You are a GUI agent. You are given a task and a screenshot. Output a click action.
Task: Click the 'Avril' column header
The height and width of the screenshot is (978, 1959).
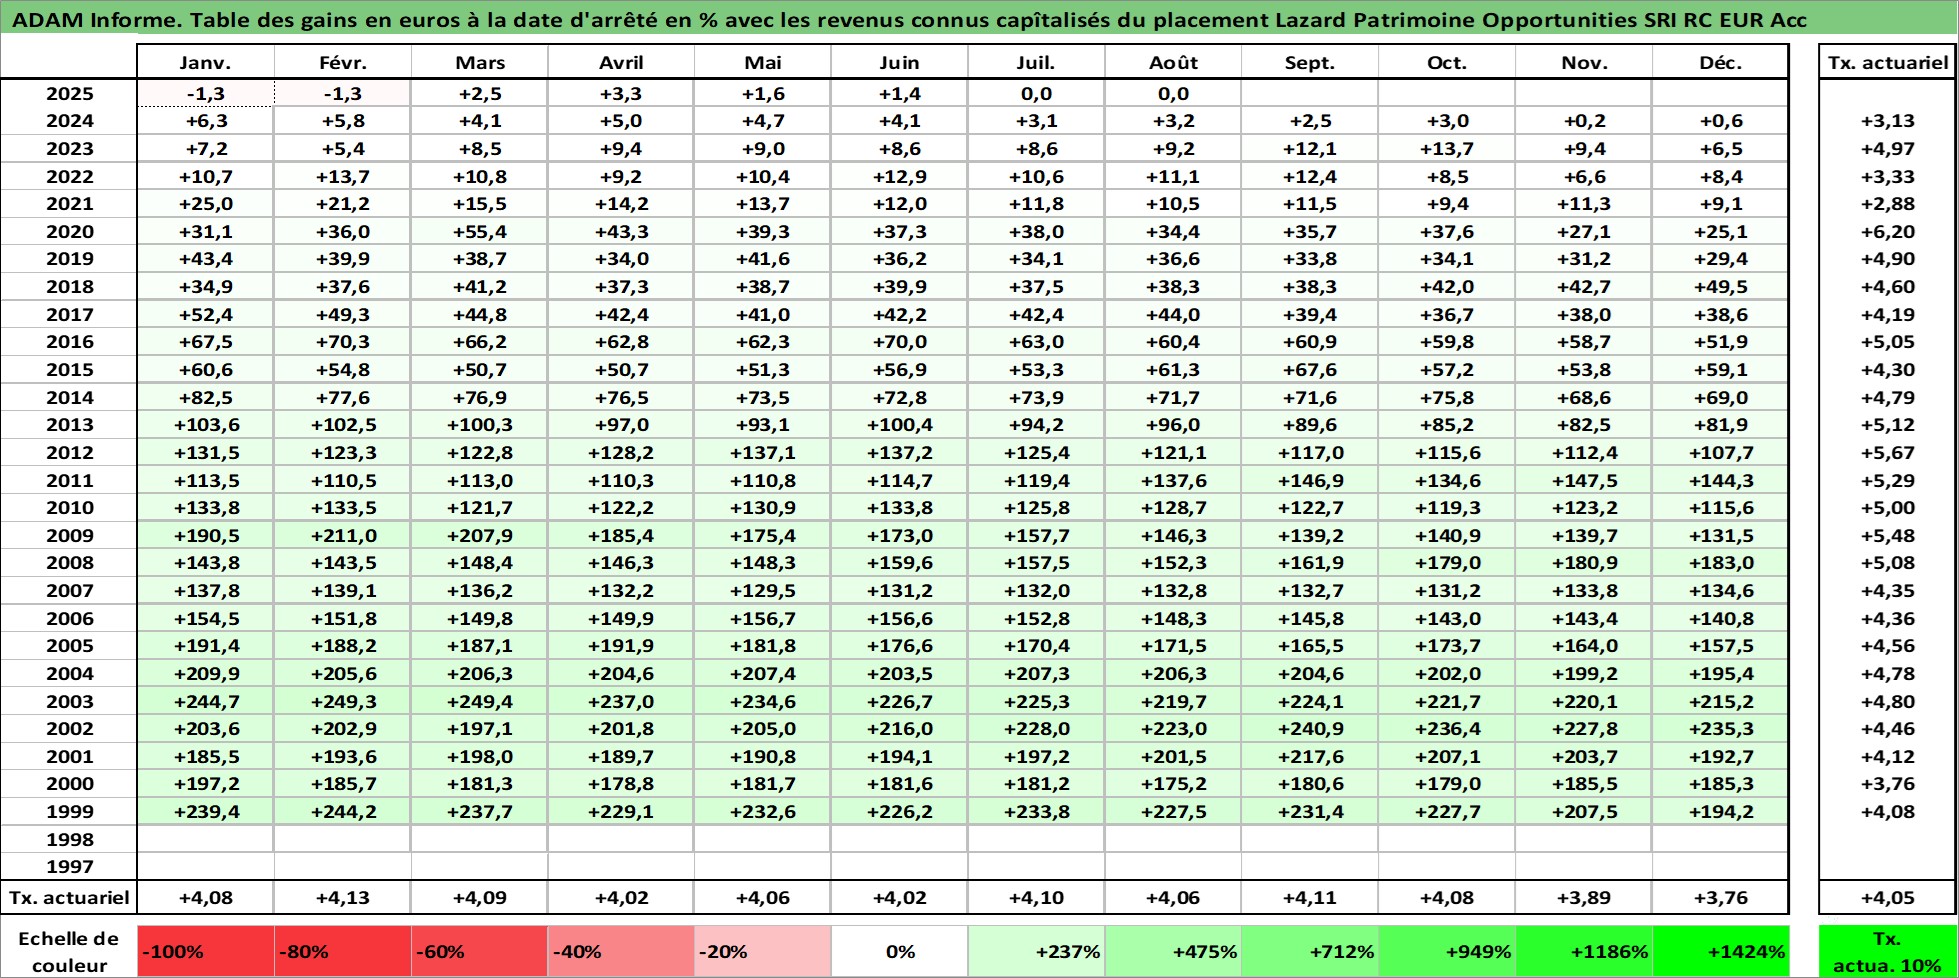pos(620,62)
